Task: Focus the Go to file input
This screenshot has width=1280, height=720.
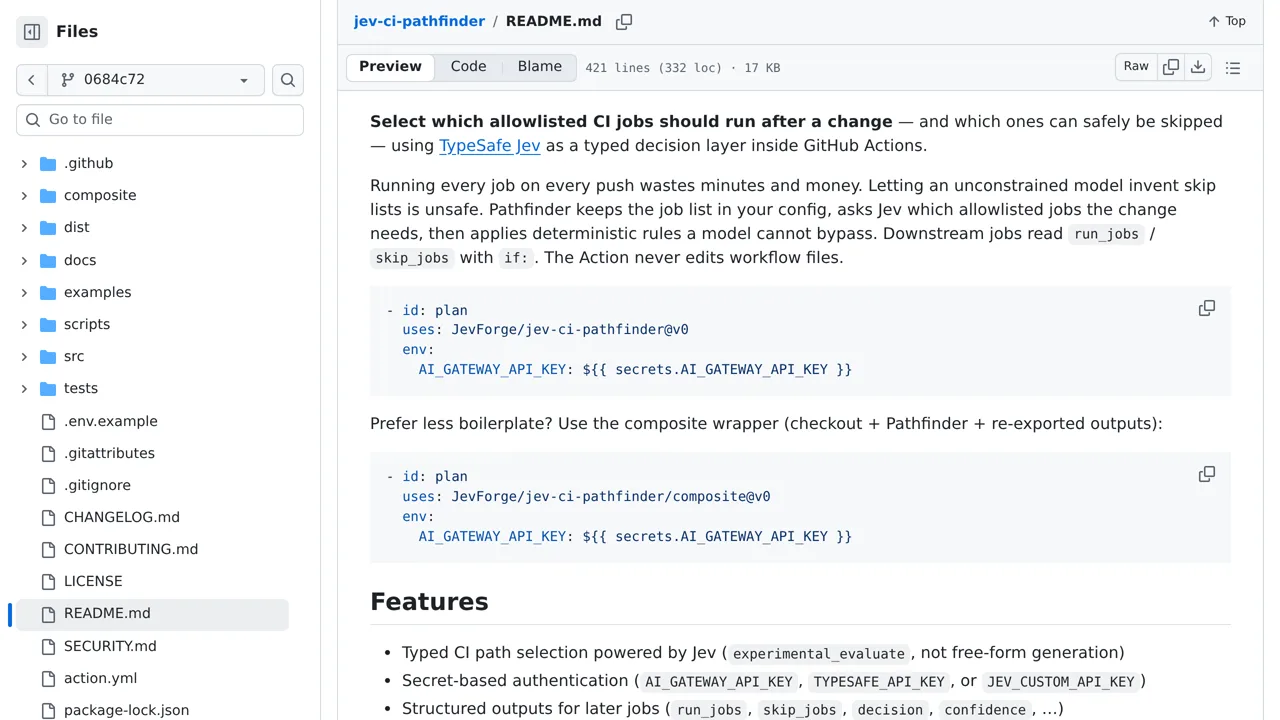Action: (x=160, y=120)
